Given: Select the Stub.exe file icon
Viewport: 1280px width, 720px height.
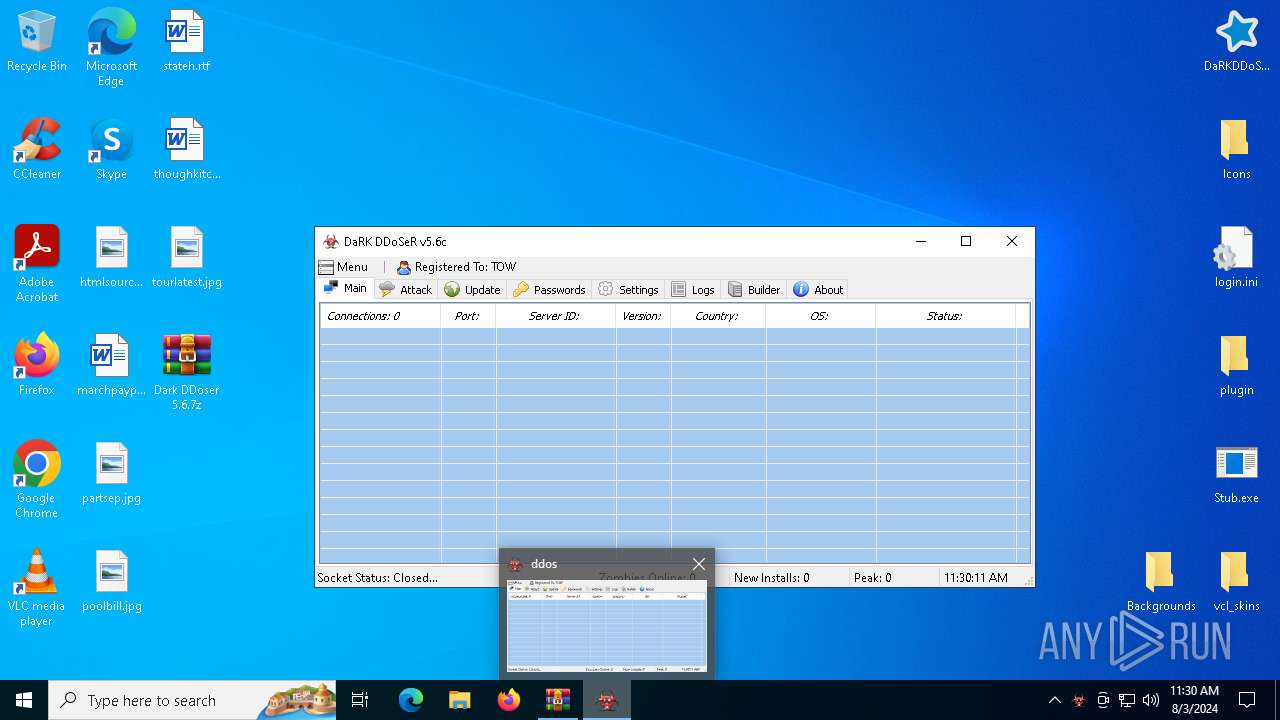Looking at the screenshot, I should pyautogui.click(x=1236, y=474).
